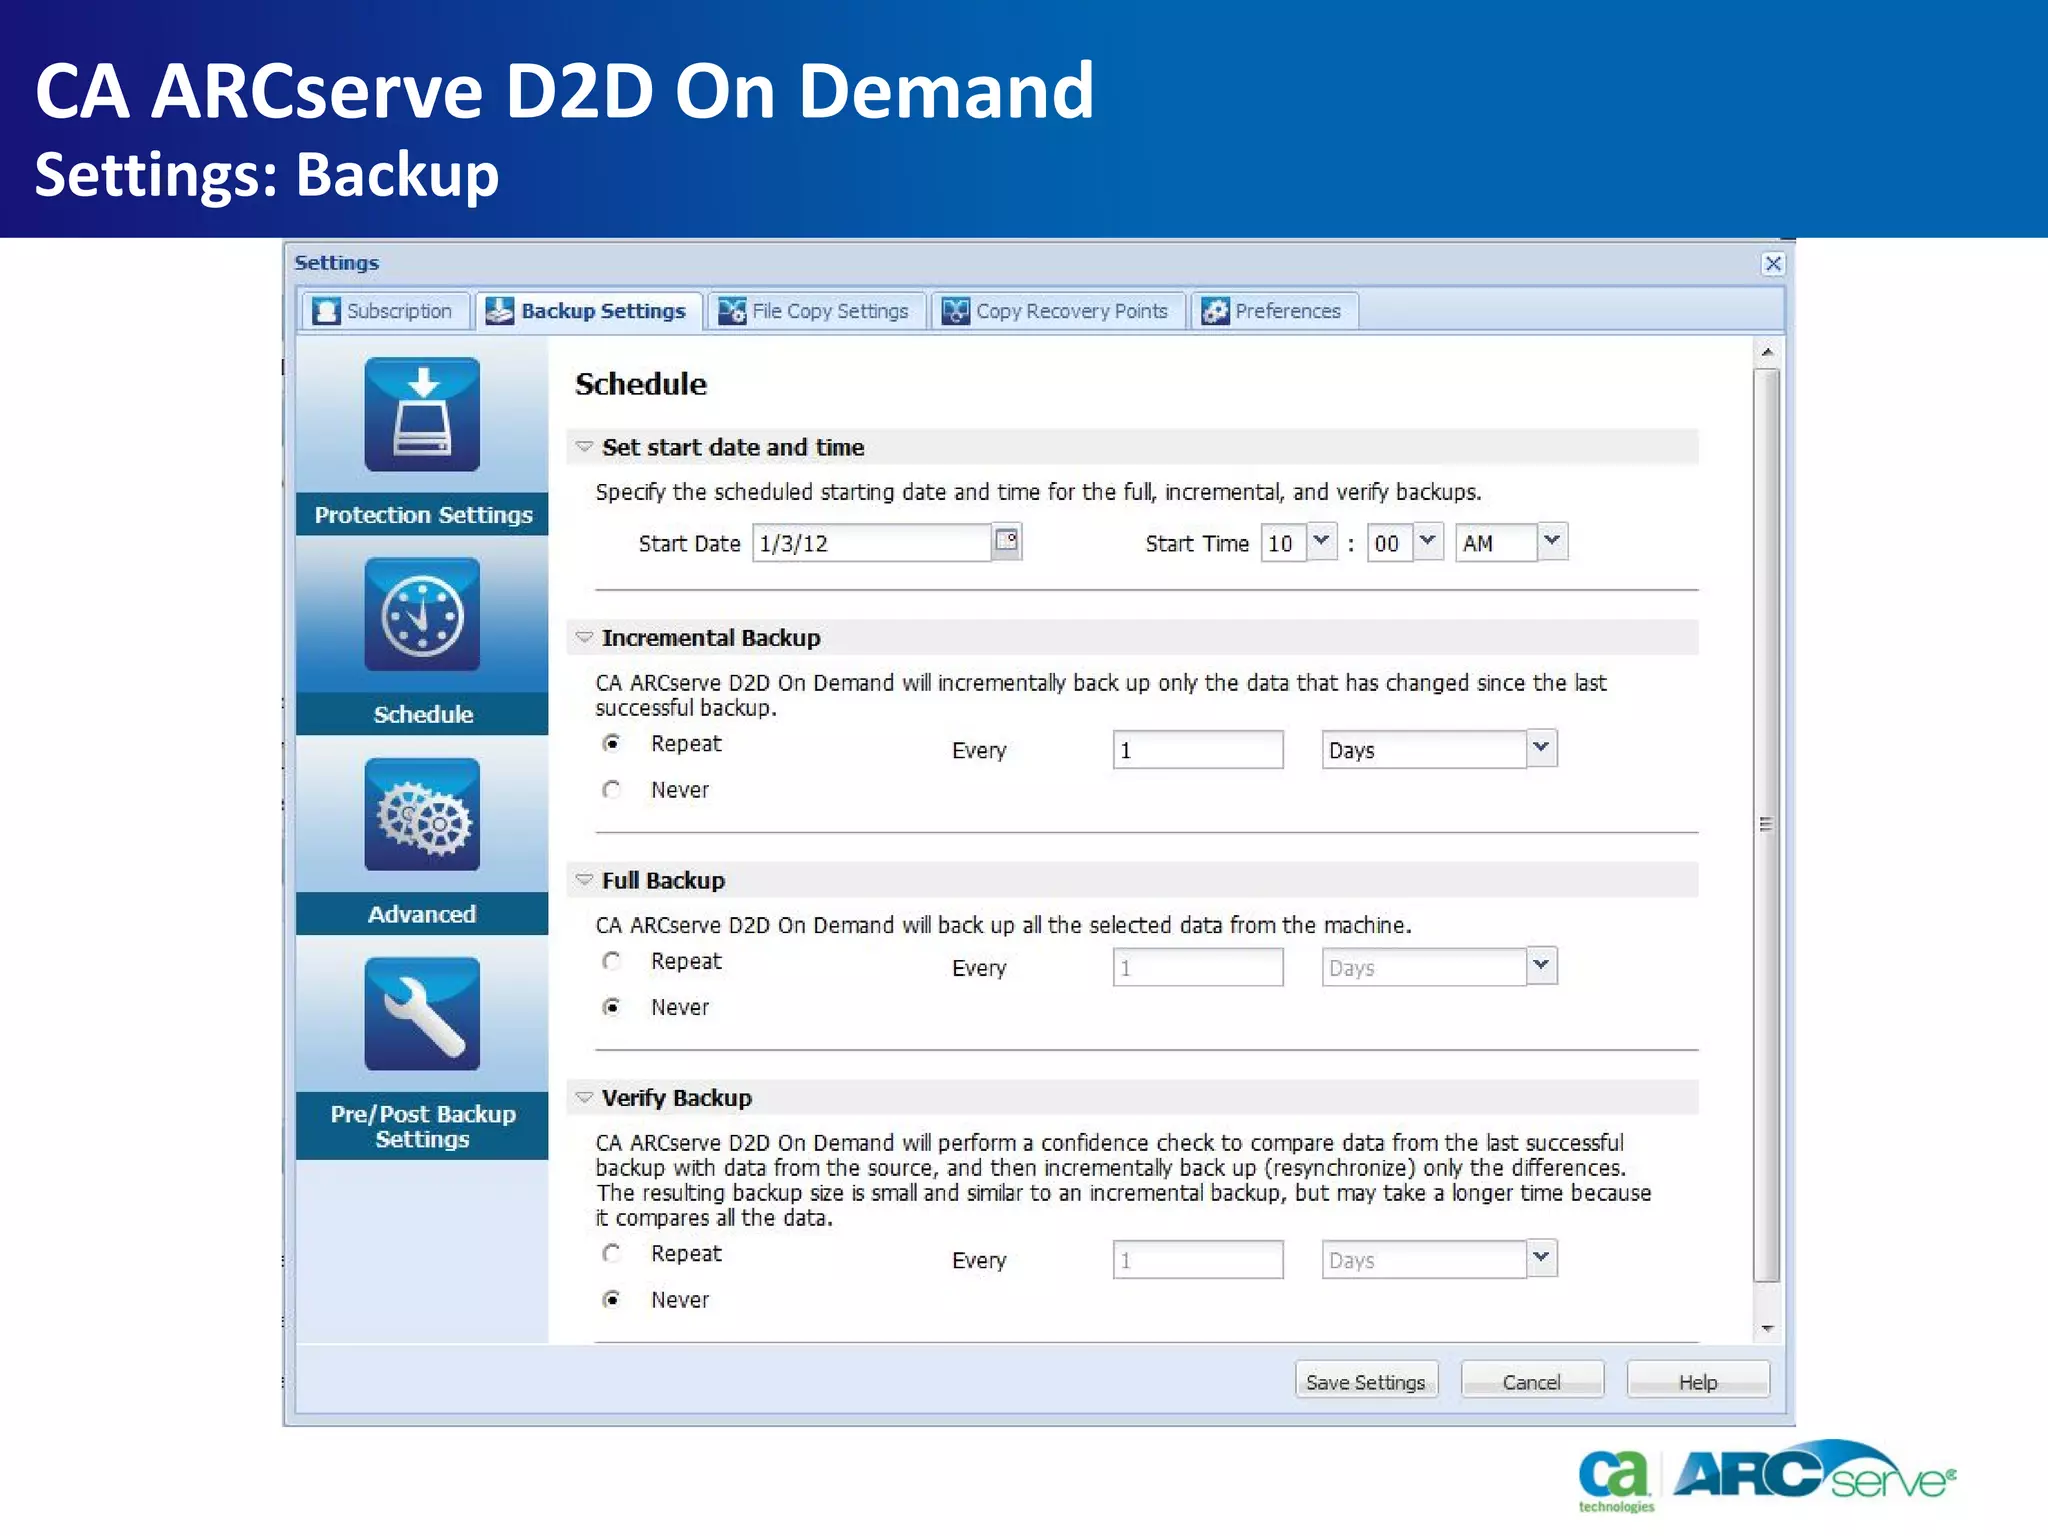The width and height of the screenshot is (2048, 1536).
Task: Select Never under Full Backup
Action: (612, 1007)
